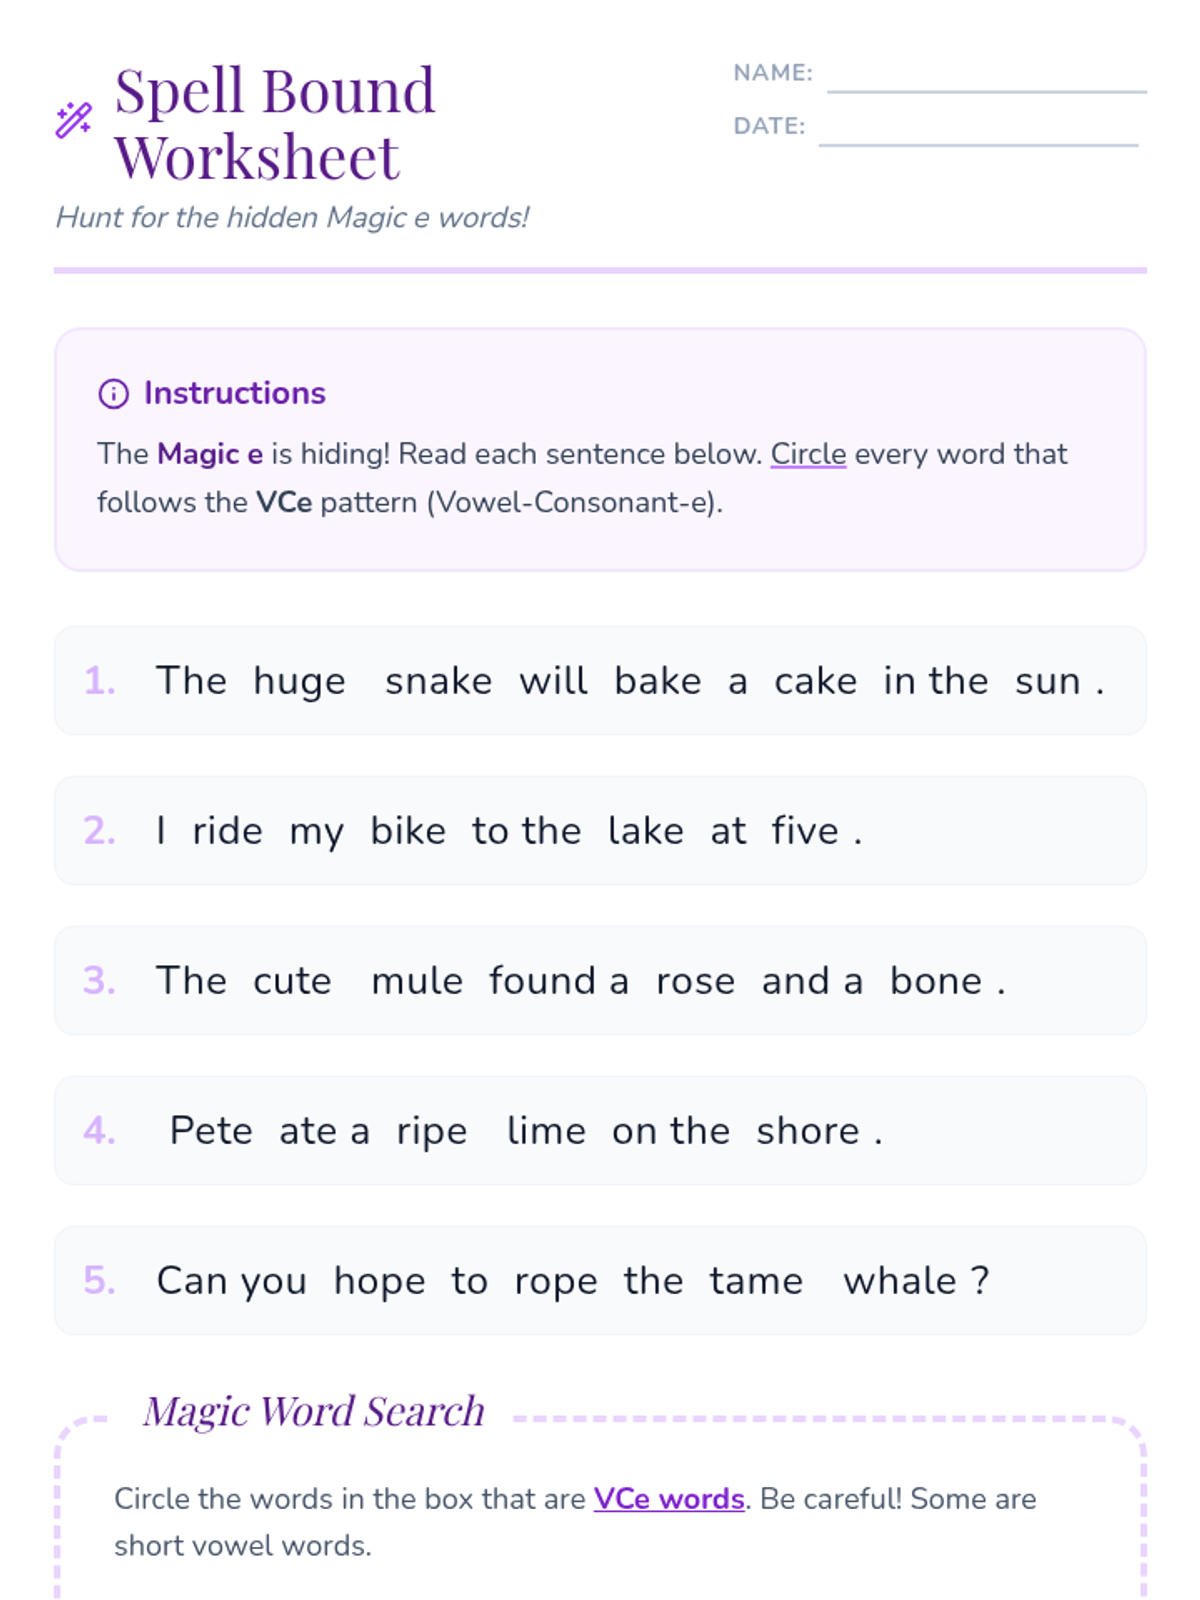Click the word "whale" in sentence 5
1200x1600 pixels.
coord(900,1281)
